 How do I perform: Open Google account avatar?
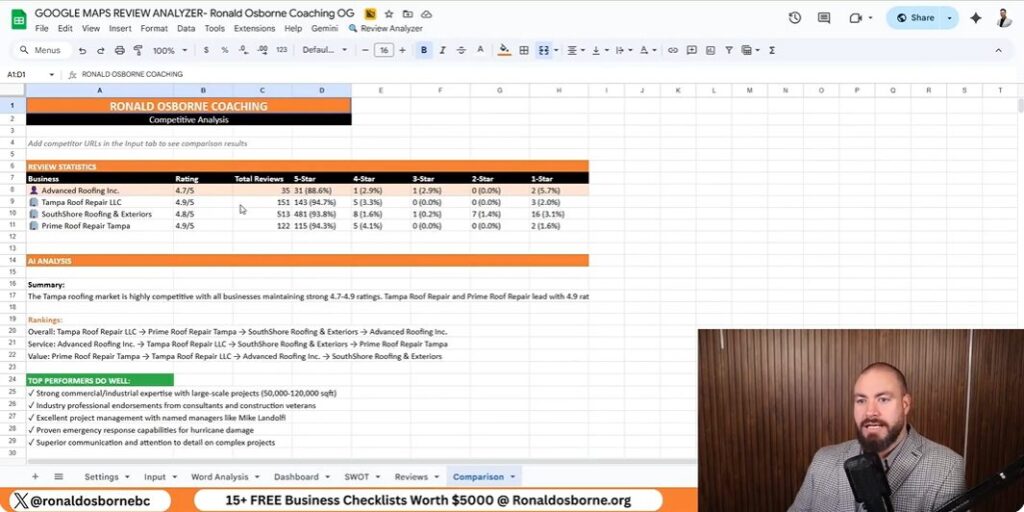pyautogui.click(x=1004, y=18)
